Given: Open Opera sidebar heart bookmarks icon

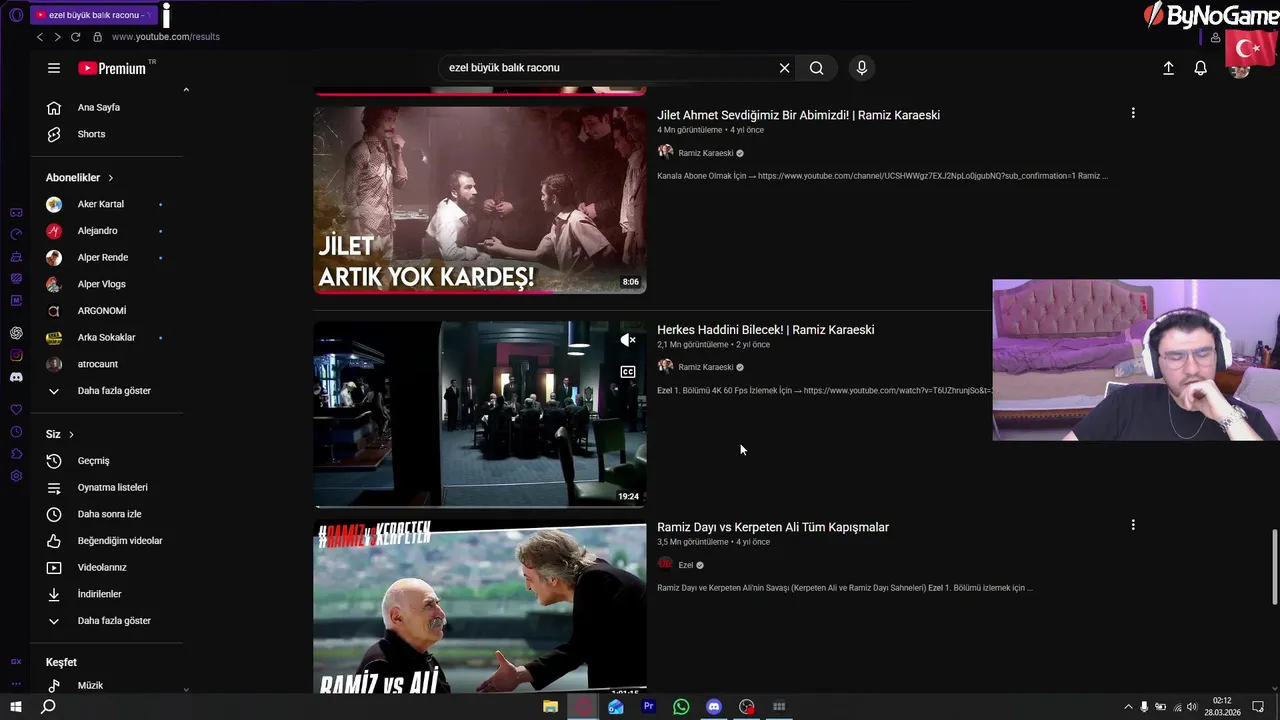Looking at the screenshot, I should point(16,410).
